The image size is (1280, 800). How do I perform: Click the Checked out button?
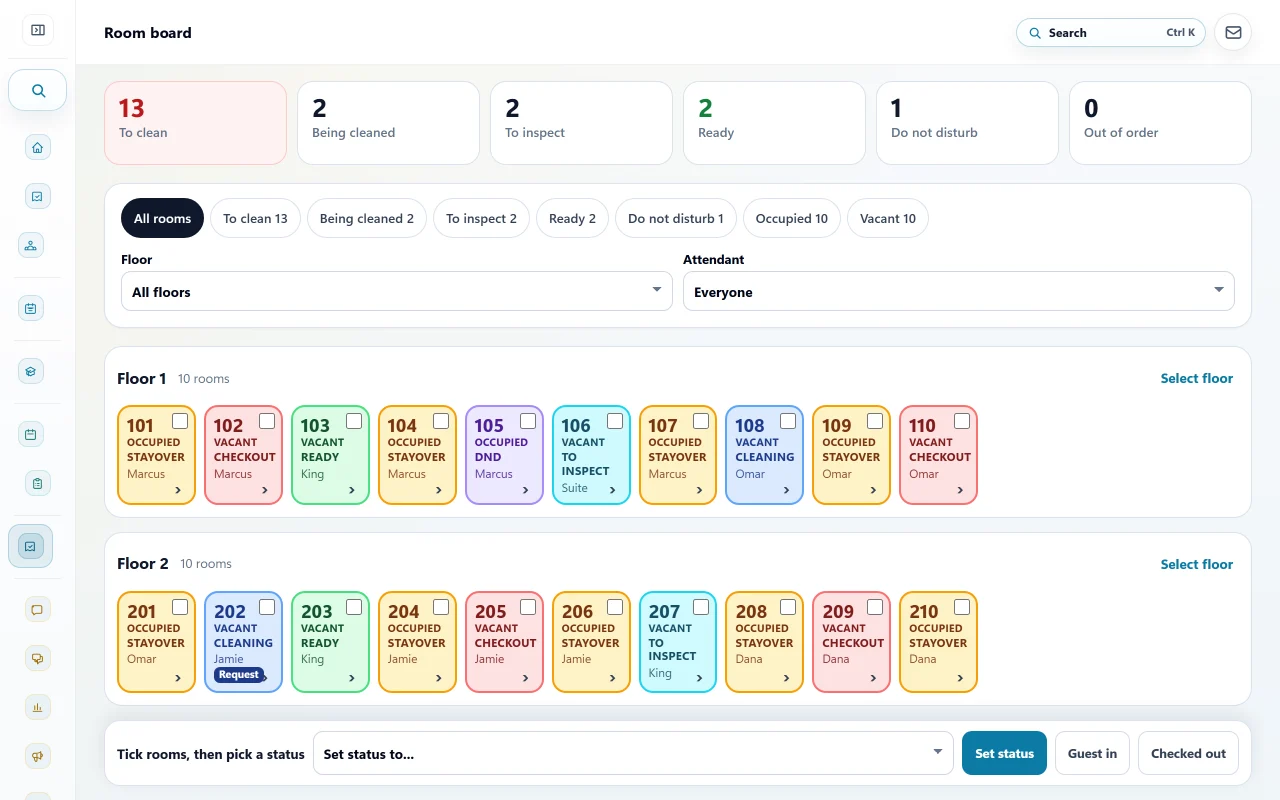[x=1188, y=753]
